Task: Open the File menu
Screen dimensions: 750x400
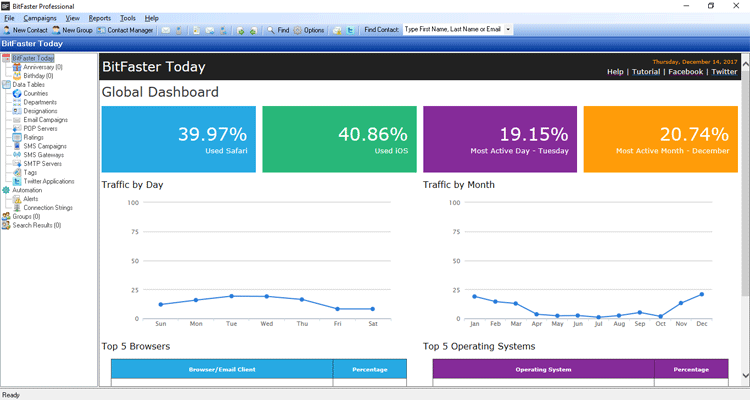Action: point(9,18)
